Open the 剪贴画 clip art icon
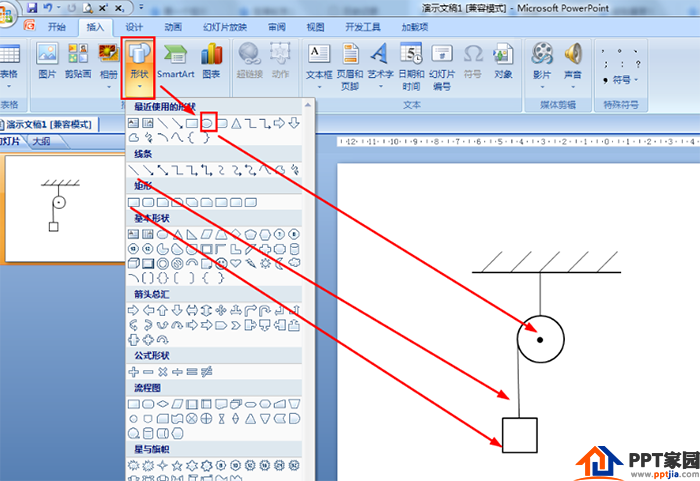Screen dimensions: 700x481 point(78,62)
